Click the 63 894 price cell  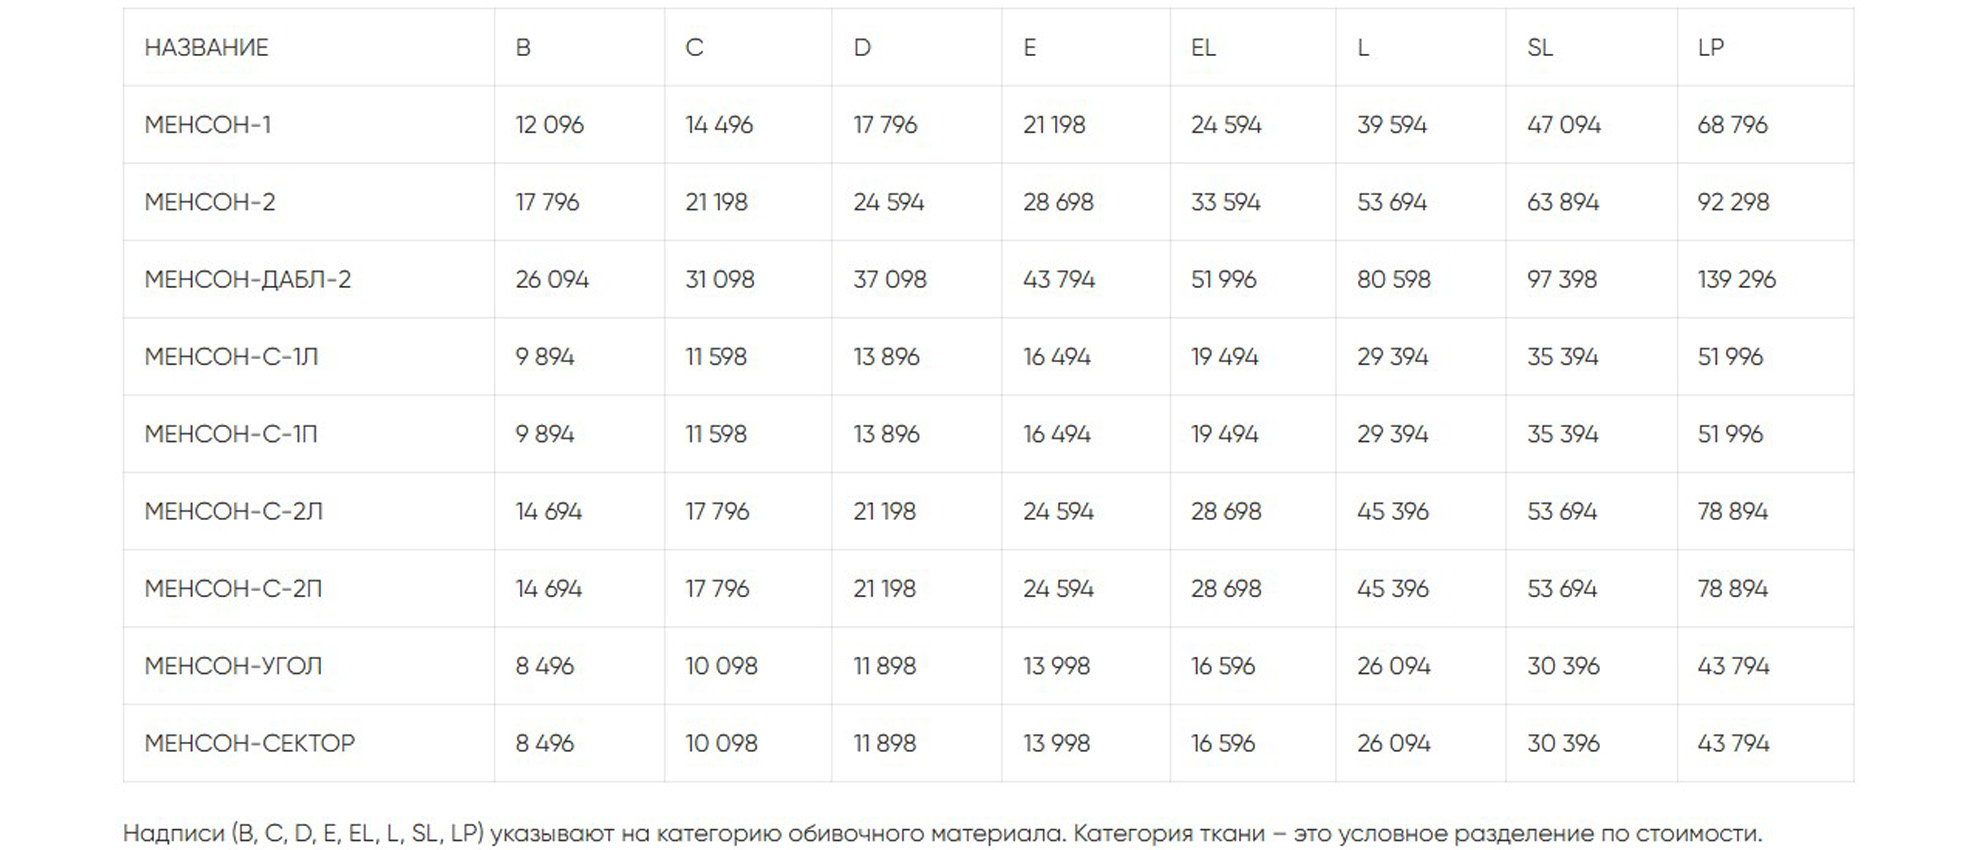click(x=1563, y=202)
